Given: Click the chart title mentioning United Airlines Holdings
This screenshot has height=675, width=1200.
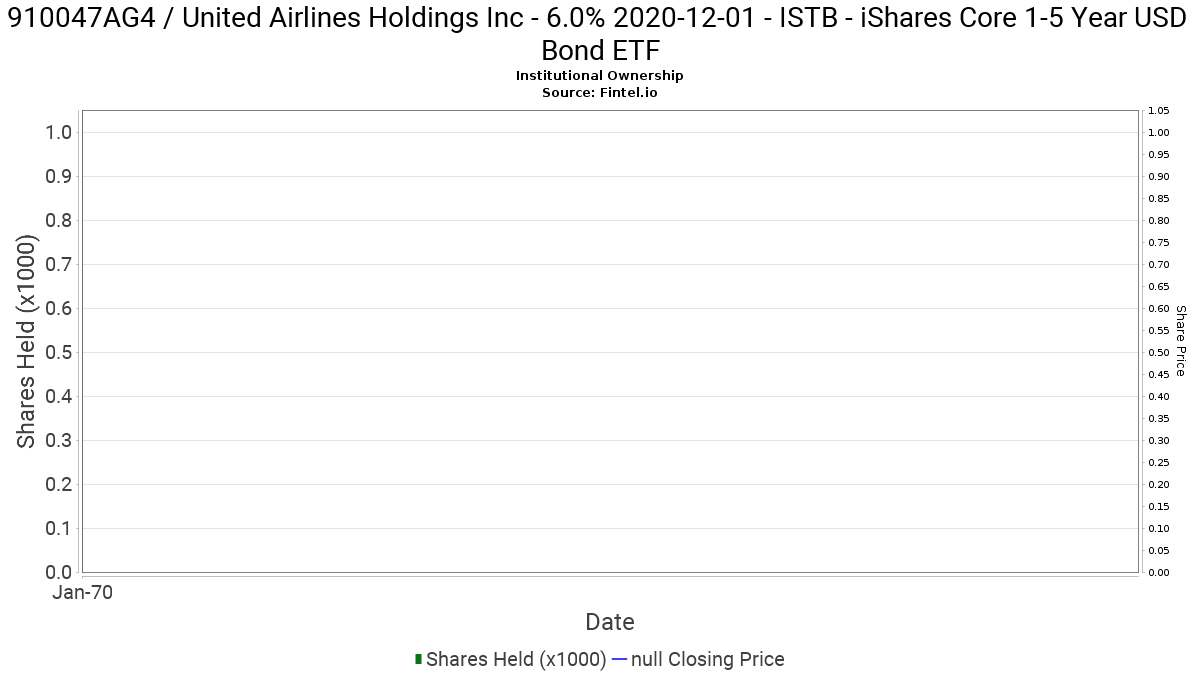Looking at the screenshot, I should click(600, 35).
